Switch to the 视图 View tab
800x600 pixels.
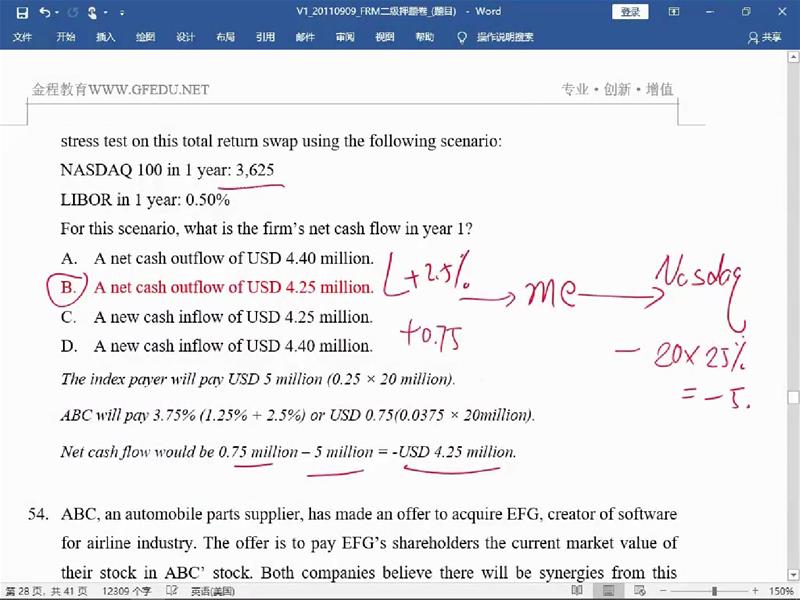[385, 37]
